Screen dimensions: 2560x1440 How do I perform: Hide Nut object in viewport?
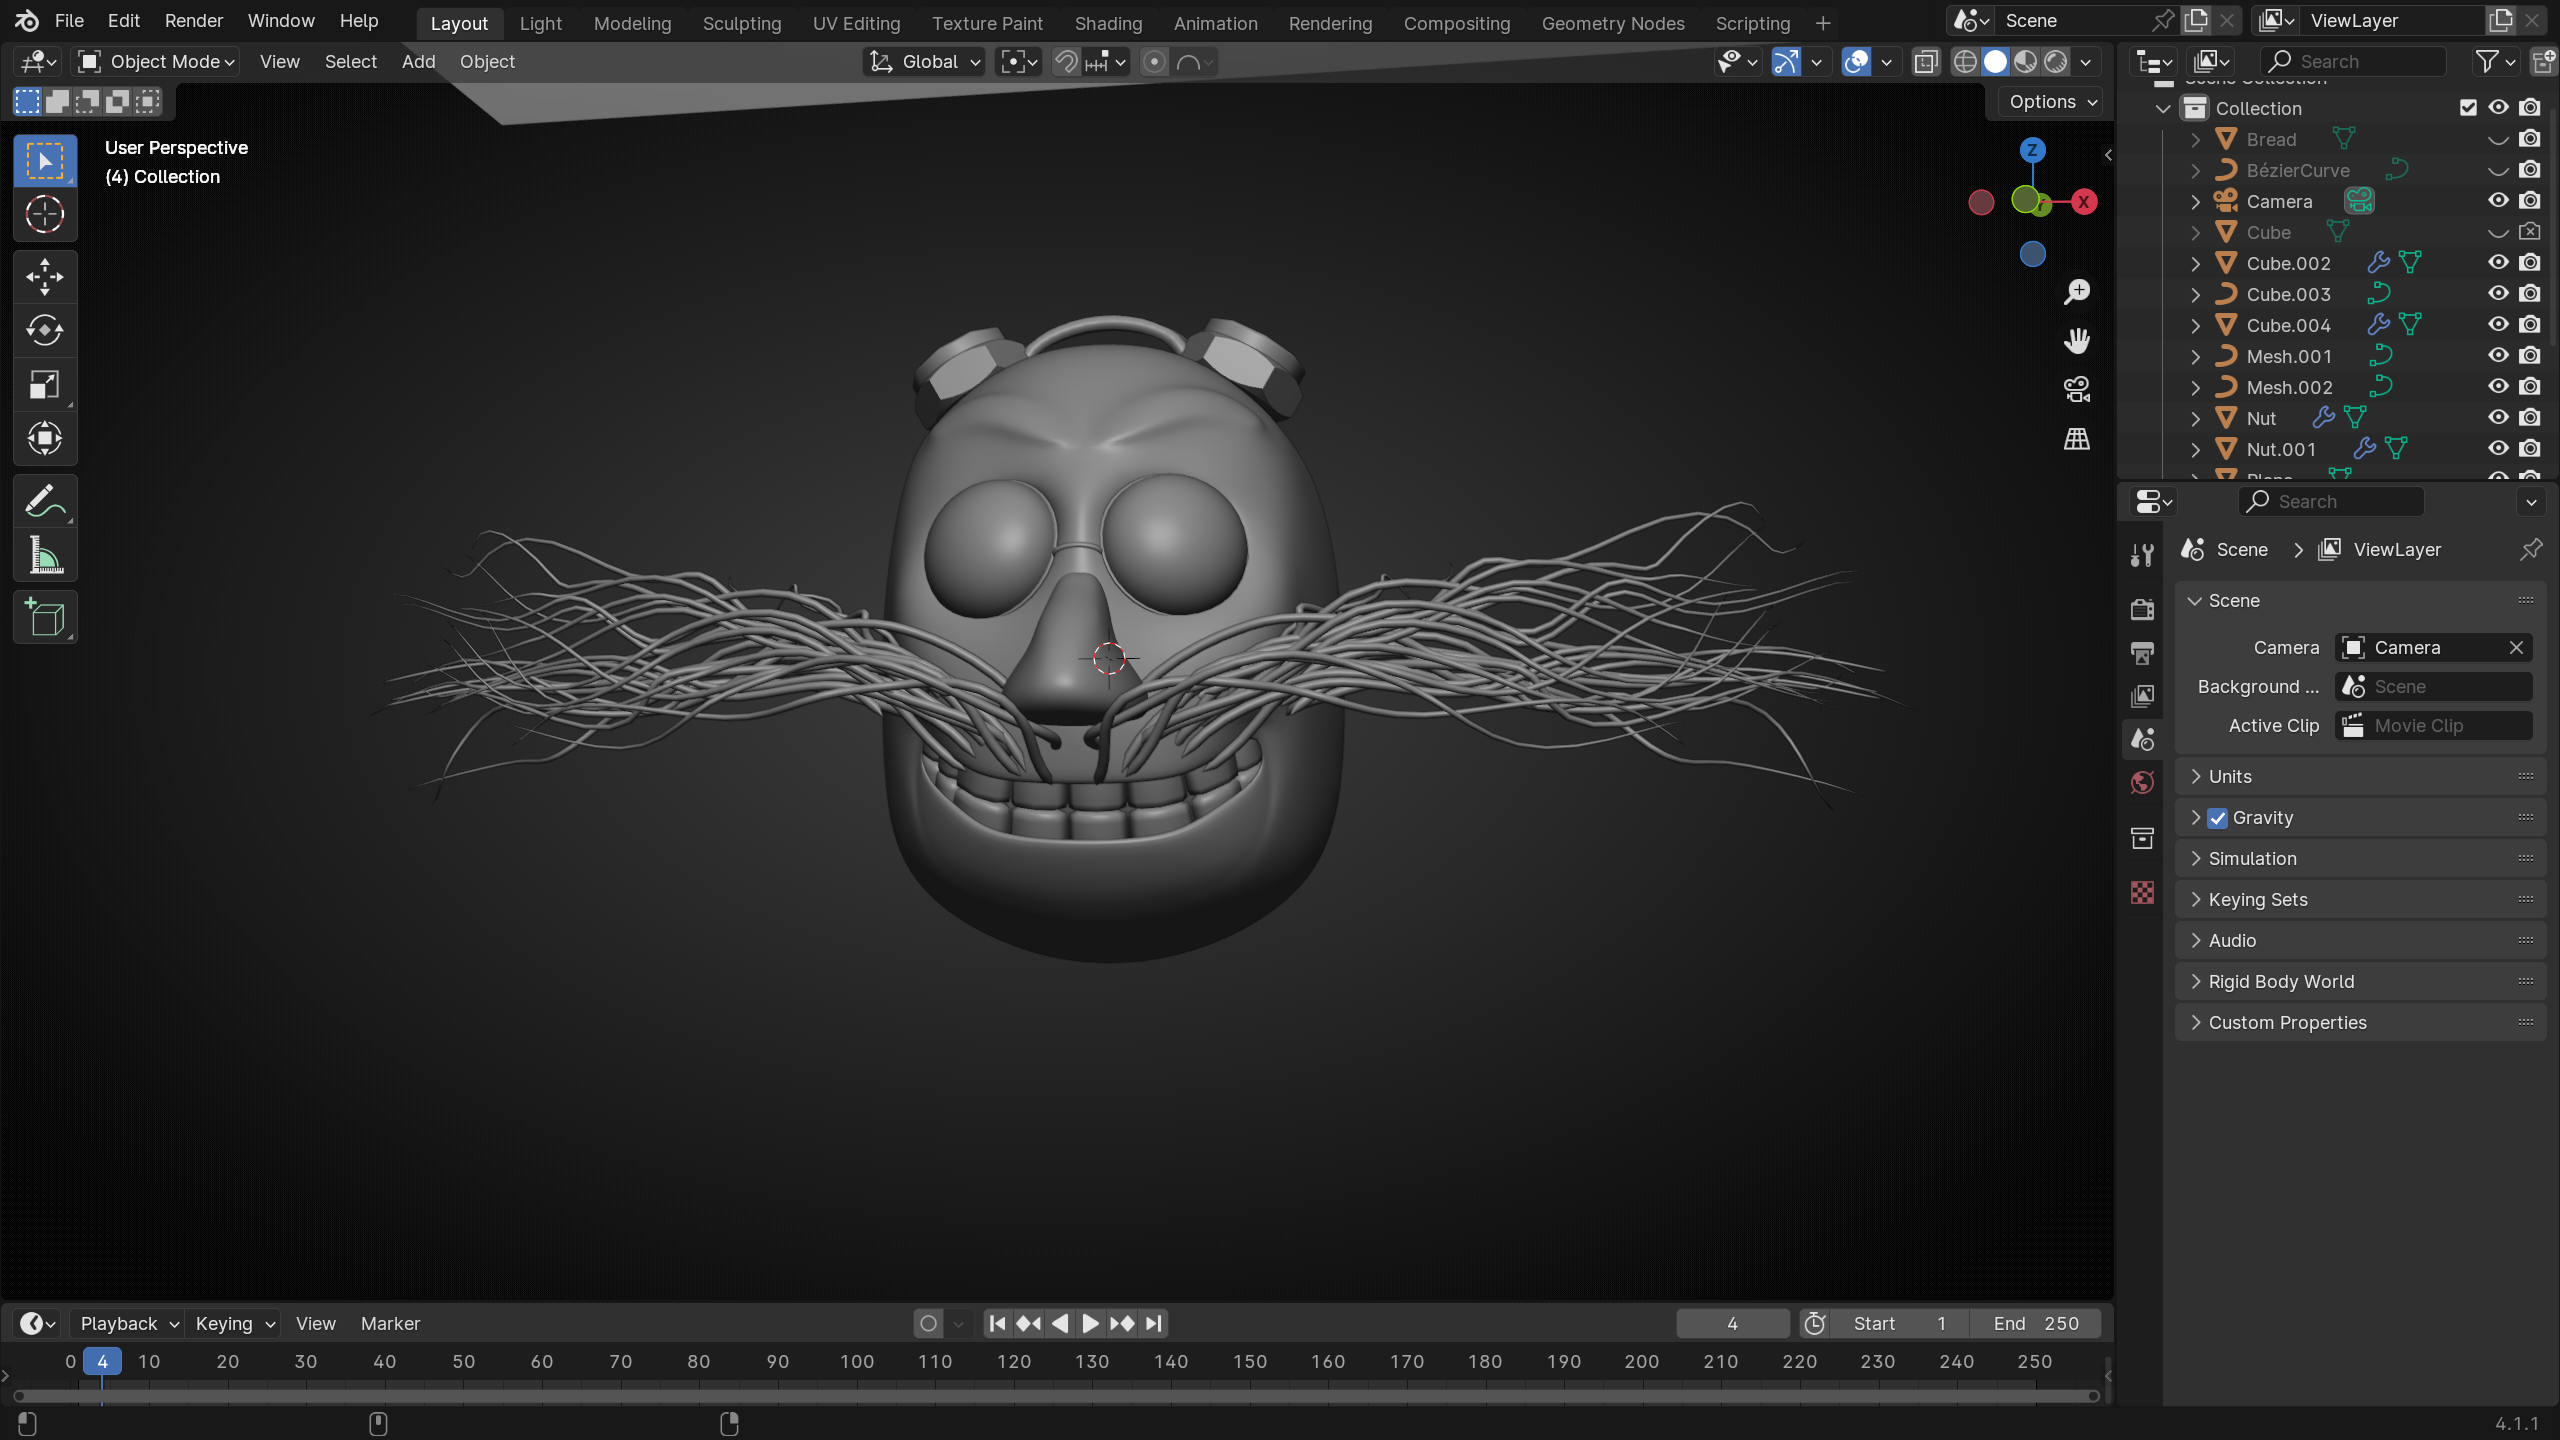pos(2498,418)
